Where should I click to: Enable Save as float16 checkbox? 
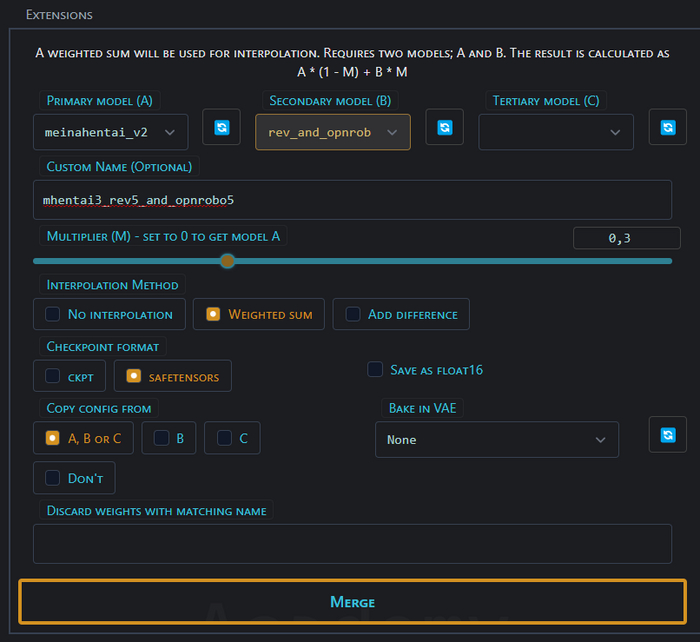tap(375, 370)
